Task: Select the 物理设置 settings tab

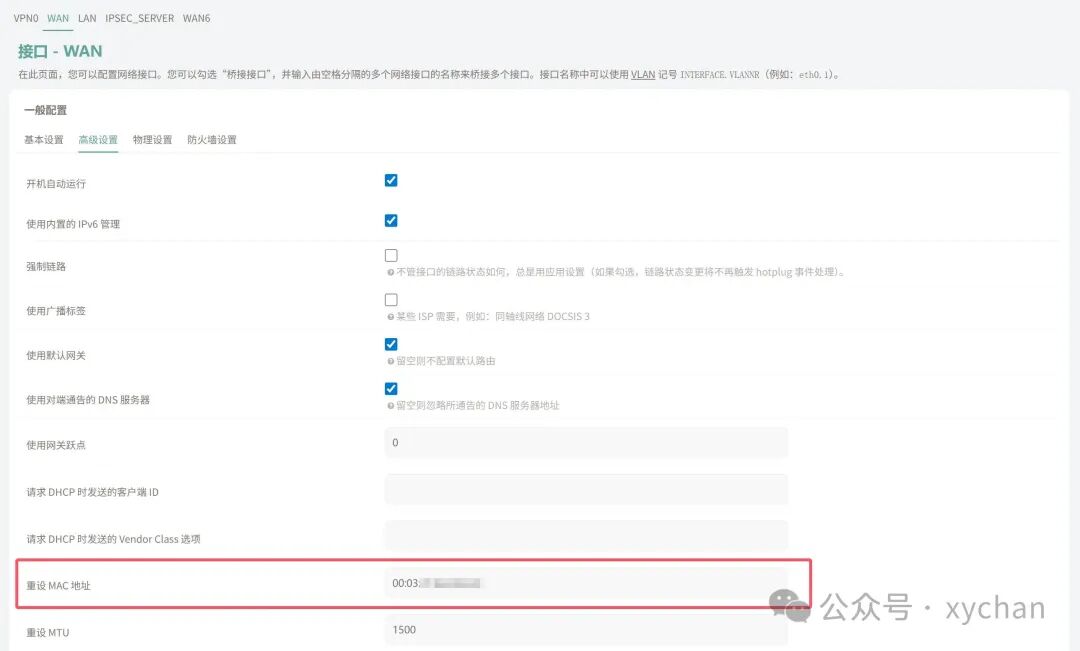Action: 152,140
